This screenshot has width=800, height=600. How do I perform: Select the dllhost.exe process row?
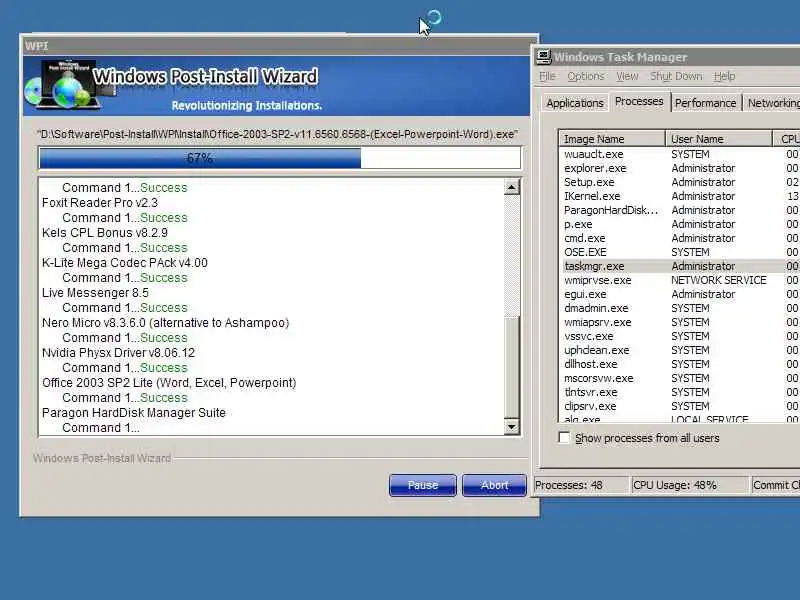click(x=679, y=364)
